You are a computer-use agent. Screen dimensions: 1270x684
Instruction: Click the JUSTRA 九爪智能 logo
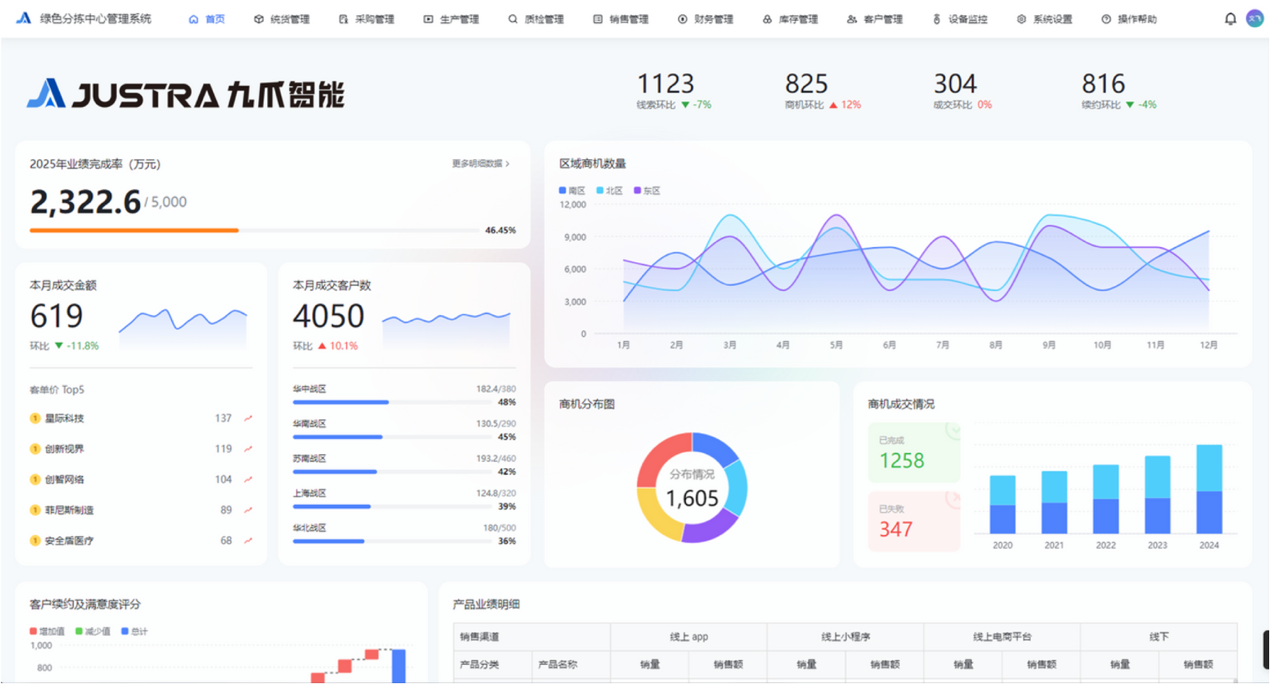click(x=185, y=94)
